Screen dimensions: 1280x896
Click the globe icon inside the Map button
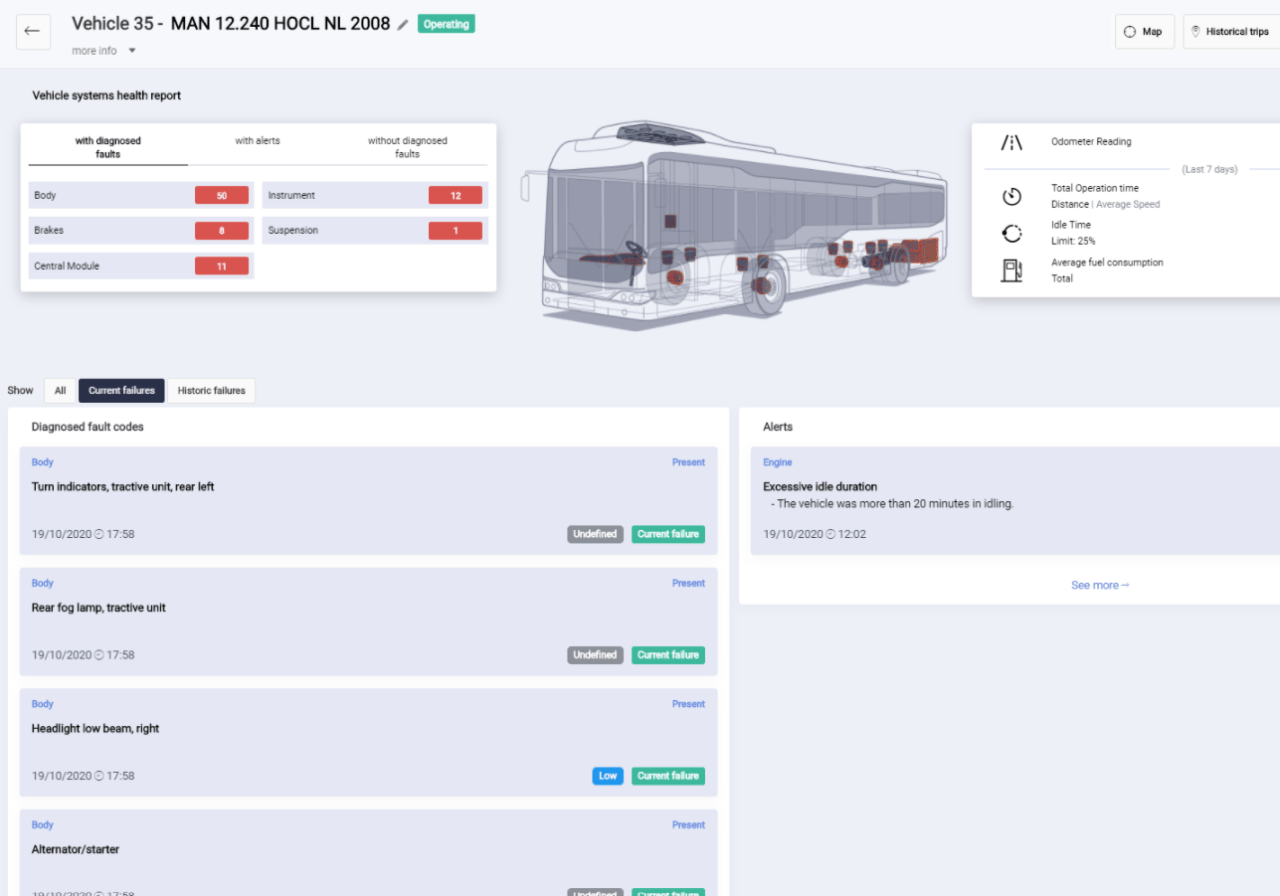click(1128, 31)
